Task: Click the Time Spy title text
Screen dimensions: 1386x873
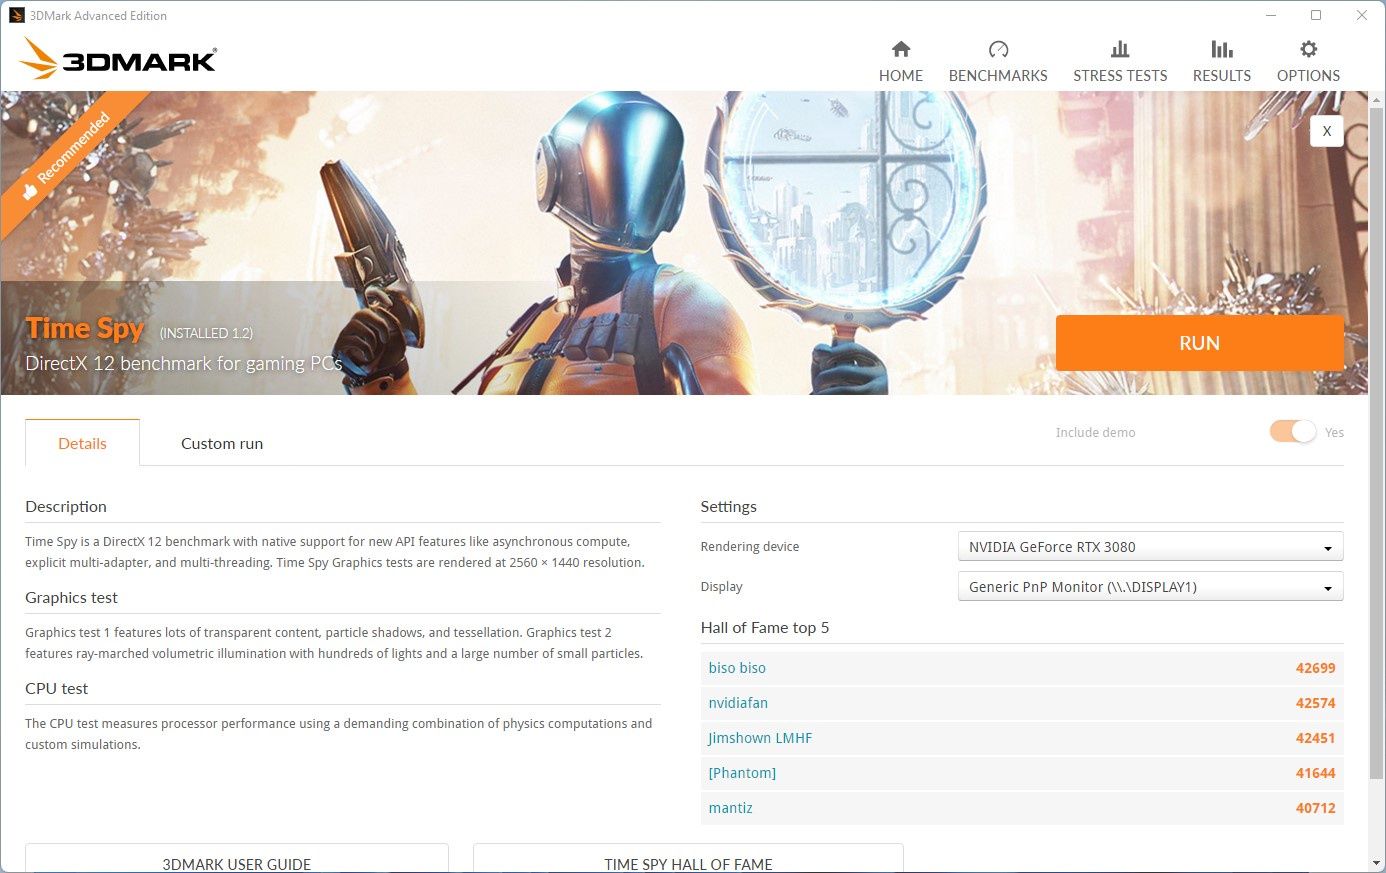Action: [85, 328]
